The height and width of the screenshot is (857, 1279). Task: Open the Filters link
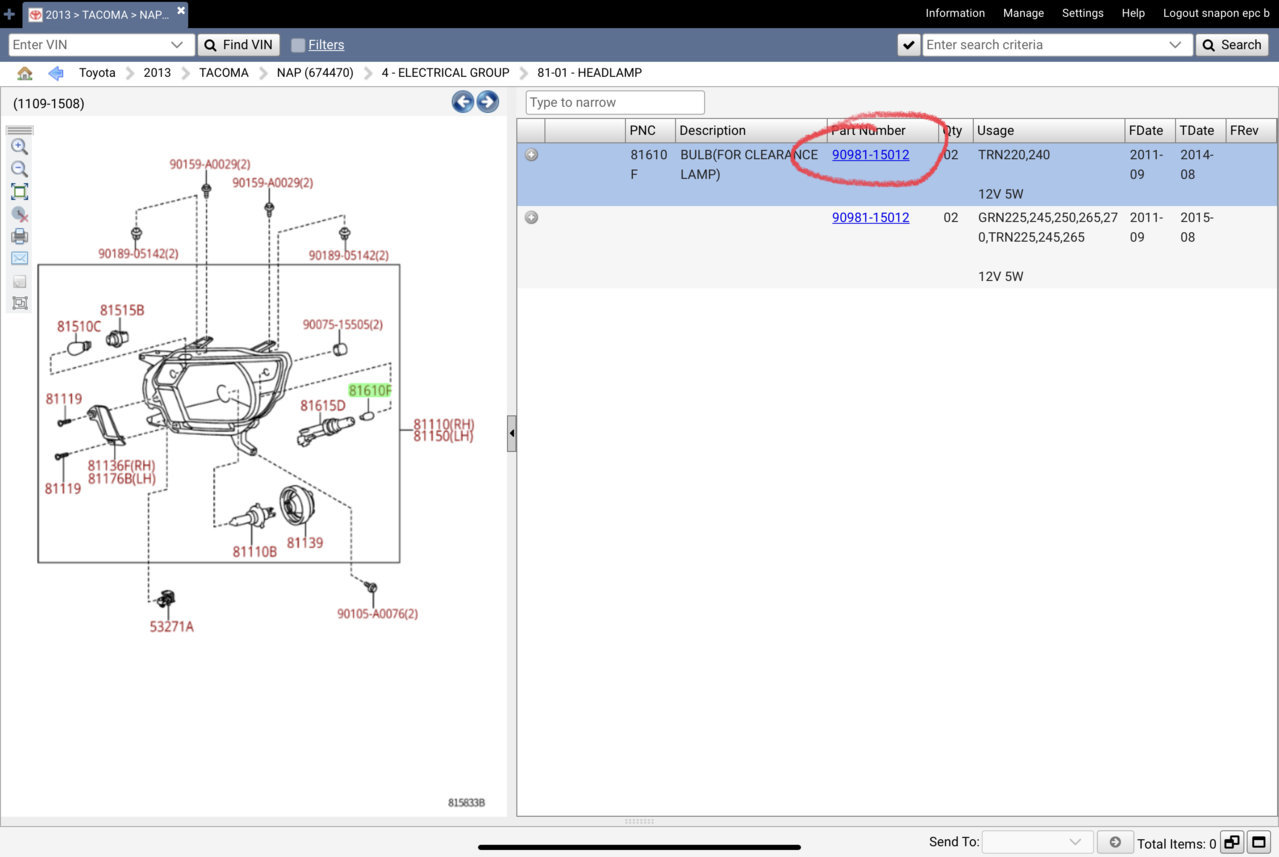[326, 45]
